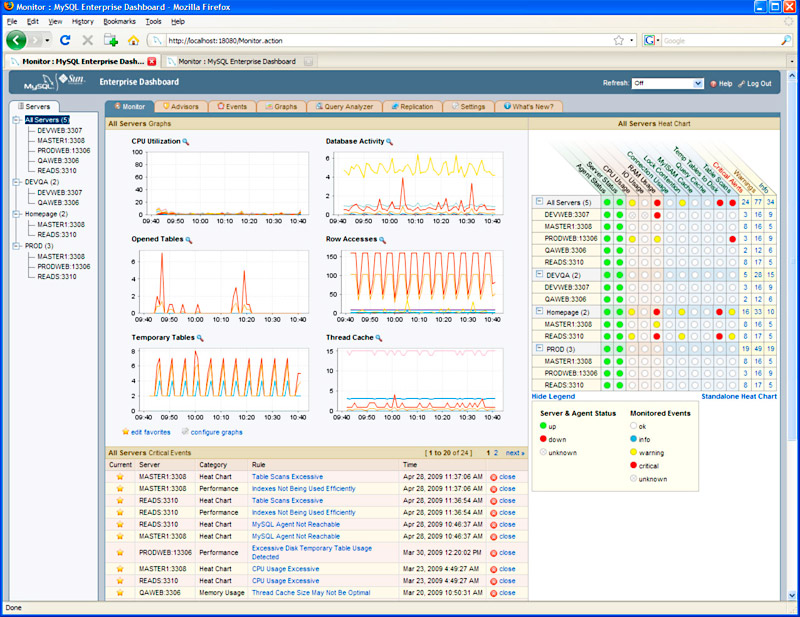
Task: Zoom the Database Activity graph magnifier
Action: point(389,142)
